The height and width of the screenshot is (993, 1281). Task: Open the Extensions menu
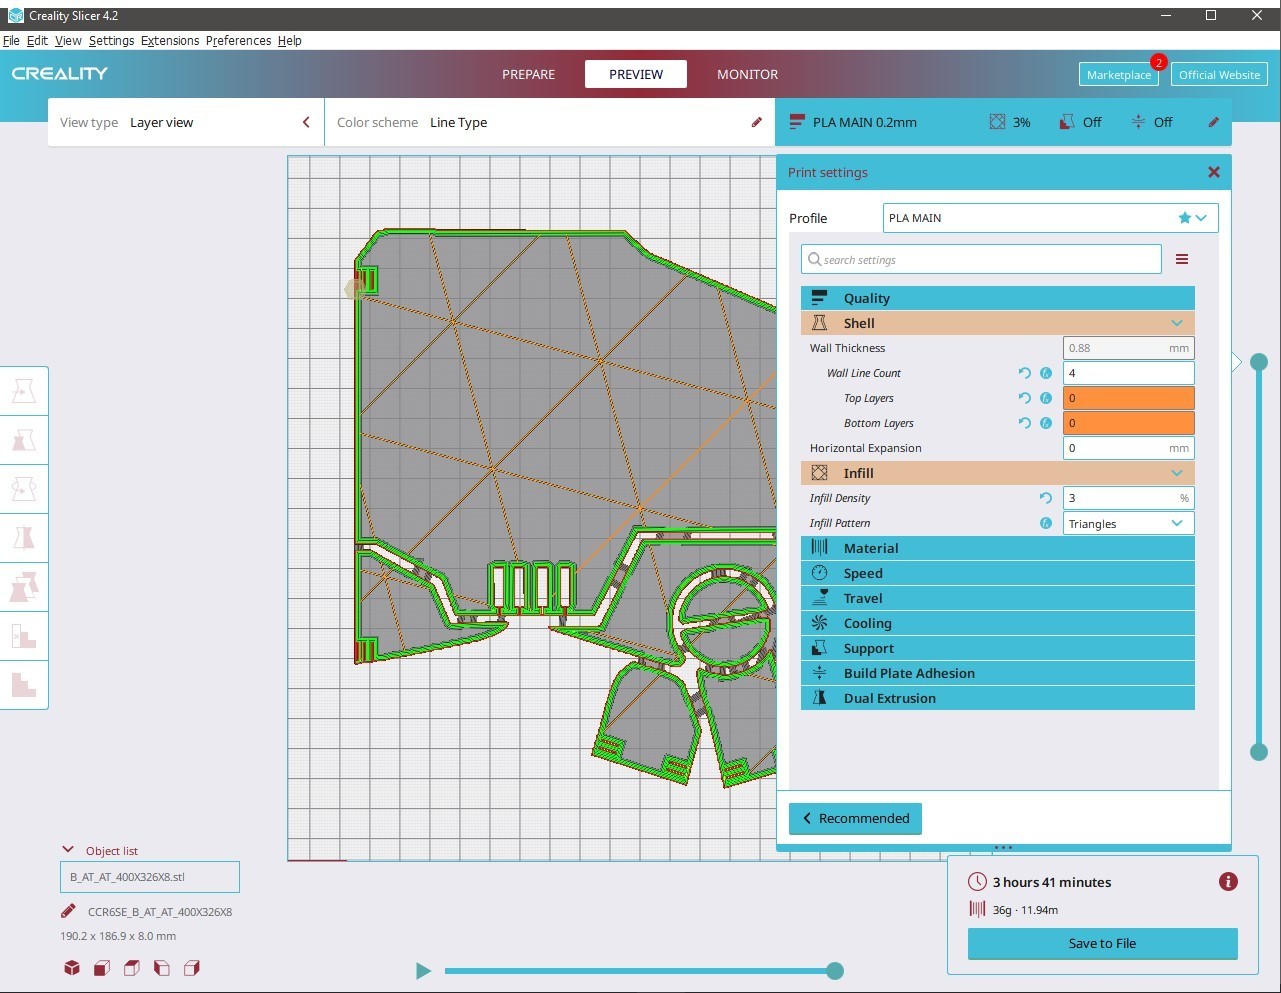point(170,41)
